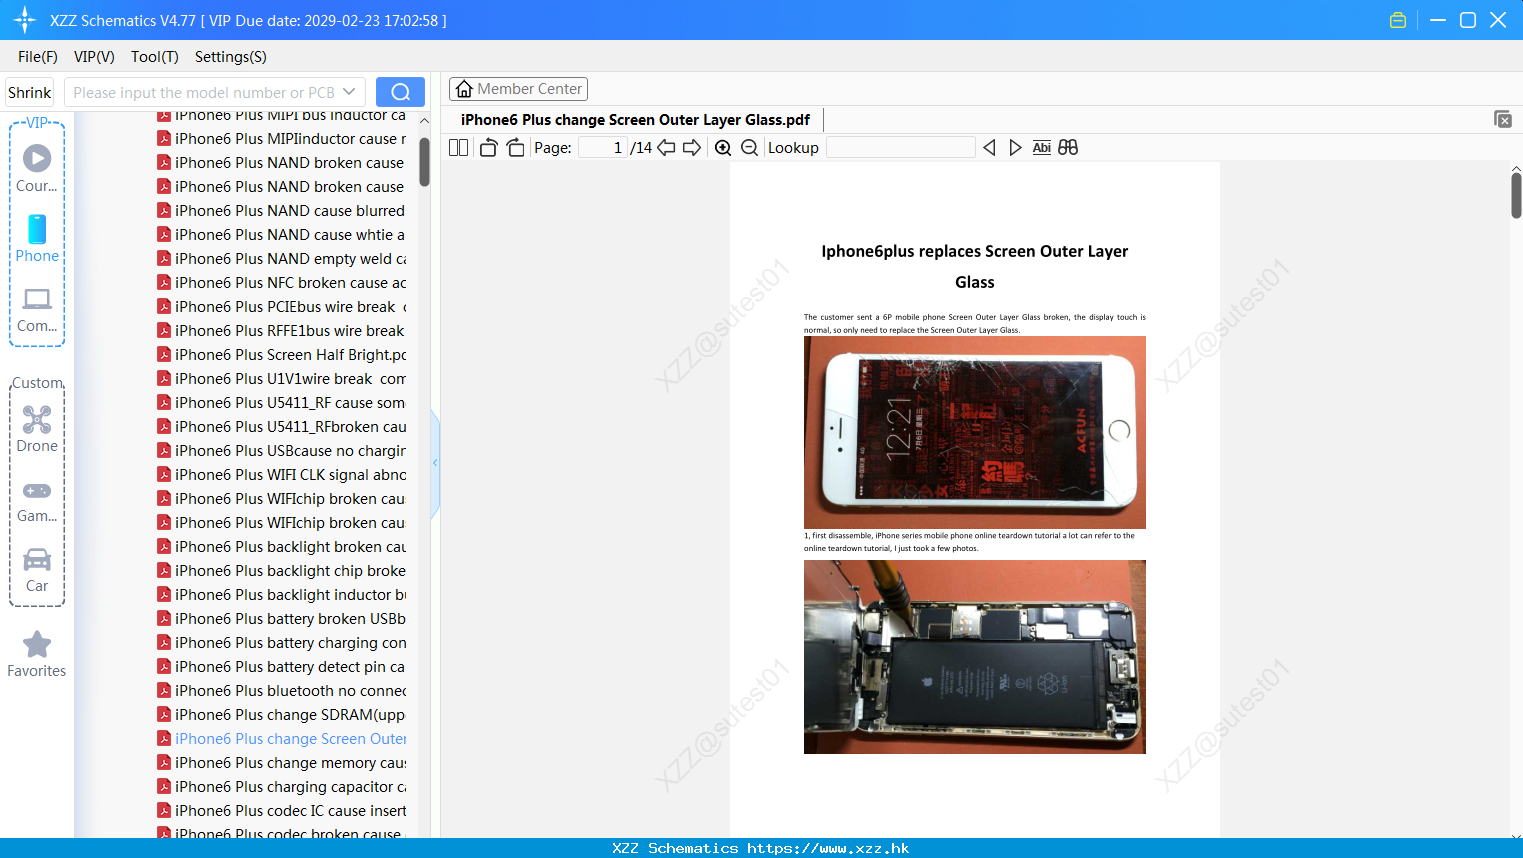The image size is (1523, 858).
Task: Click the Lookup text field
Action: [x=900, y=148]
